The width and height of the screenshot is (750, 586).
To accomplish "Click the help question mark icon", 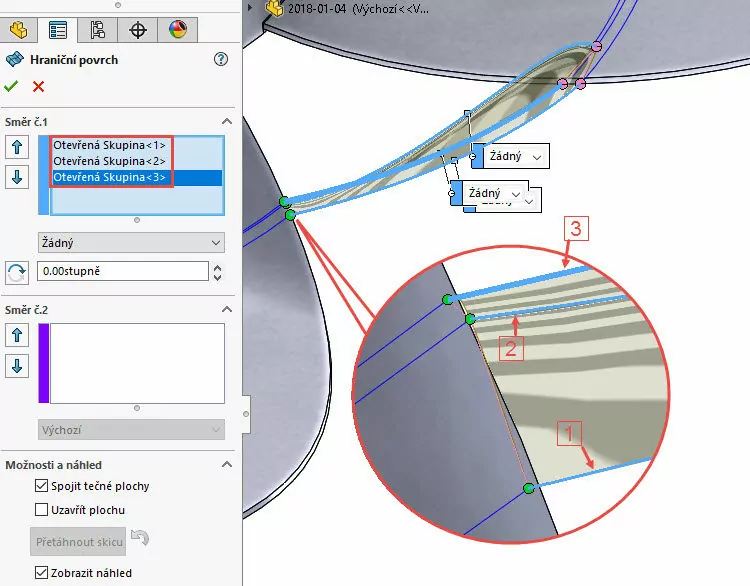I will click(221, 59).
